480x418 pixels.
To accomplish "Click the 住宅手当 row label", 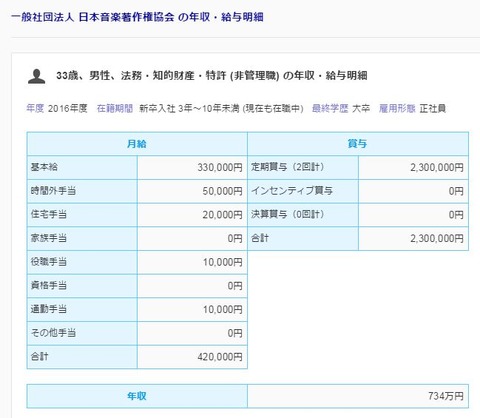I will [x=49, y=214].
